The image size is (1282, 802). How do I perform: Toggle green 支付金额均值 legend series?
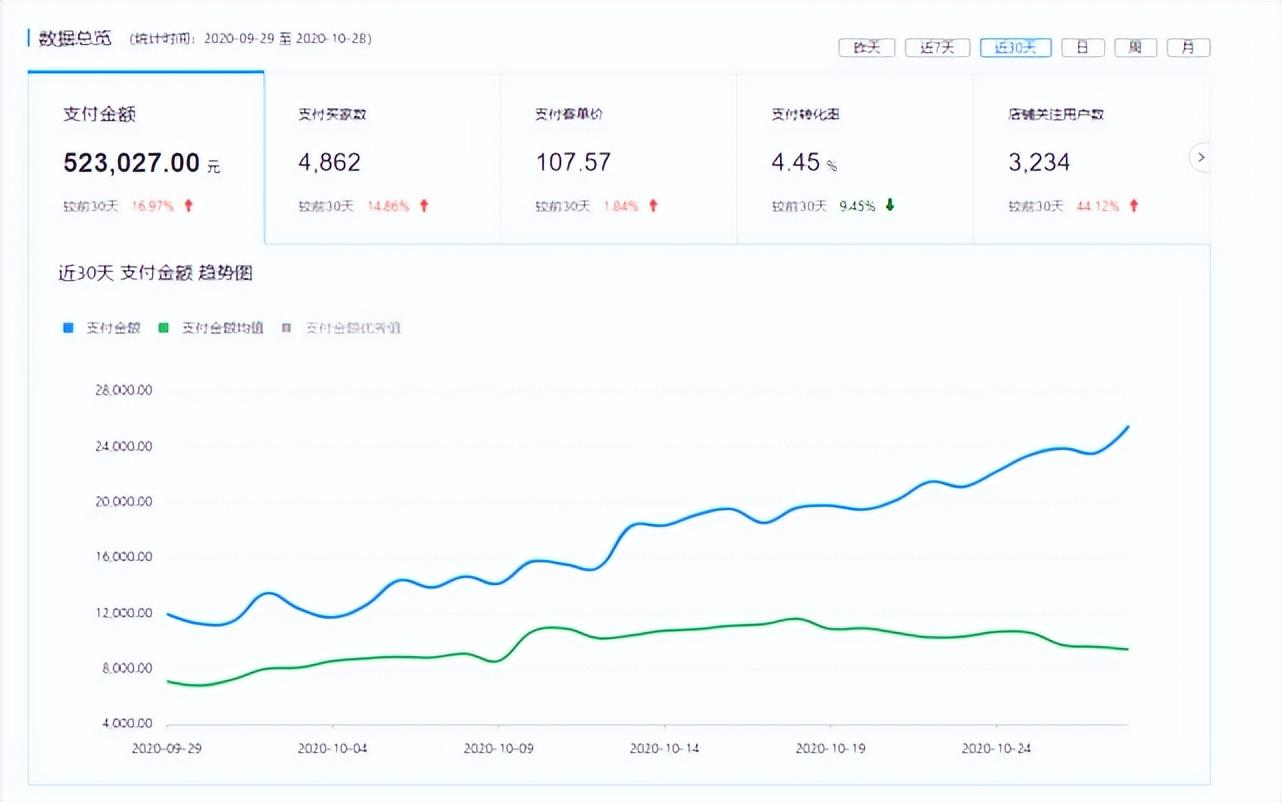(x=211, y=328)
